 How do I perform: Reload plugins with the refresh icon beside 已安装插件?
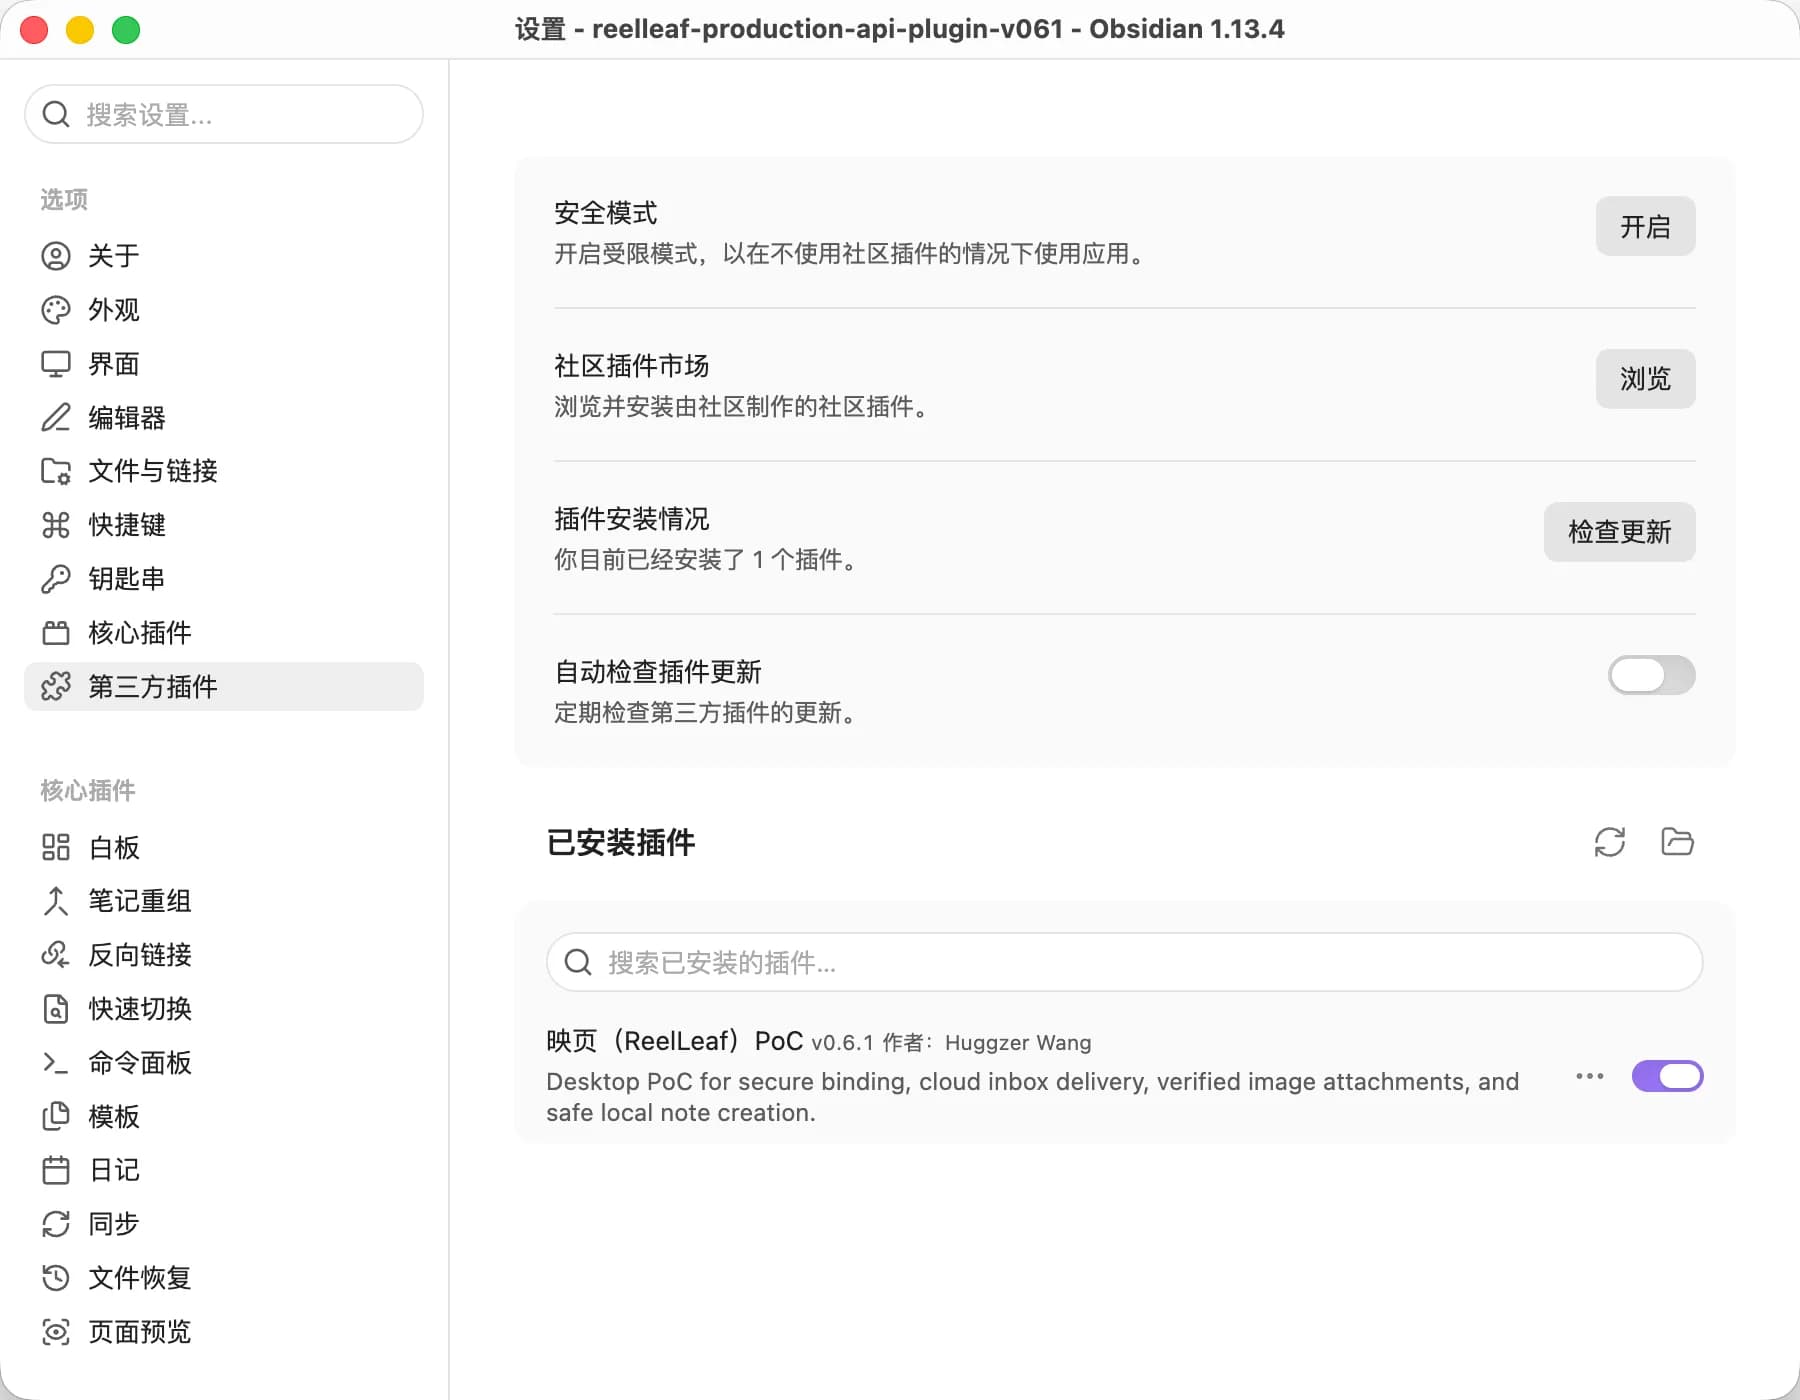[x=1610, y=842]
